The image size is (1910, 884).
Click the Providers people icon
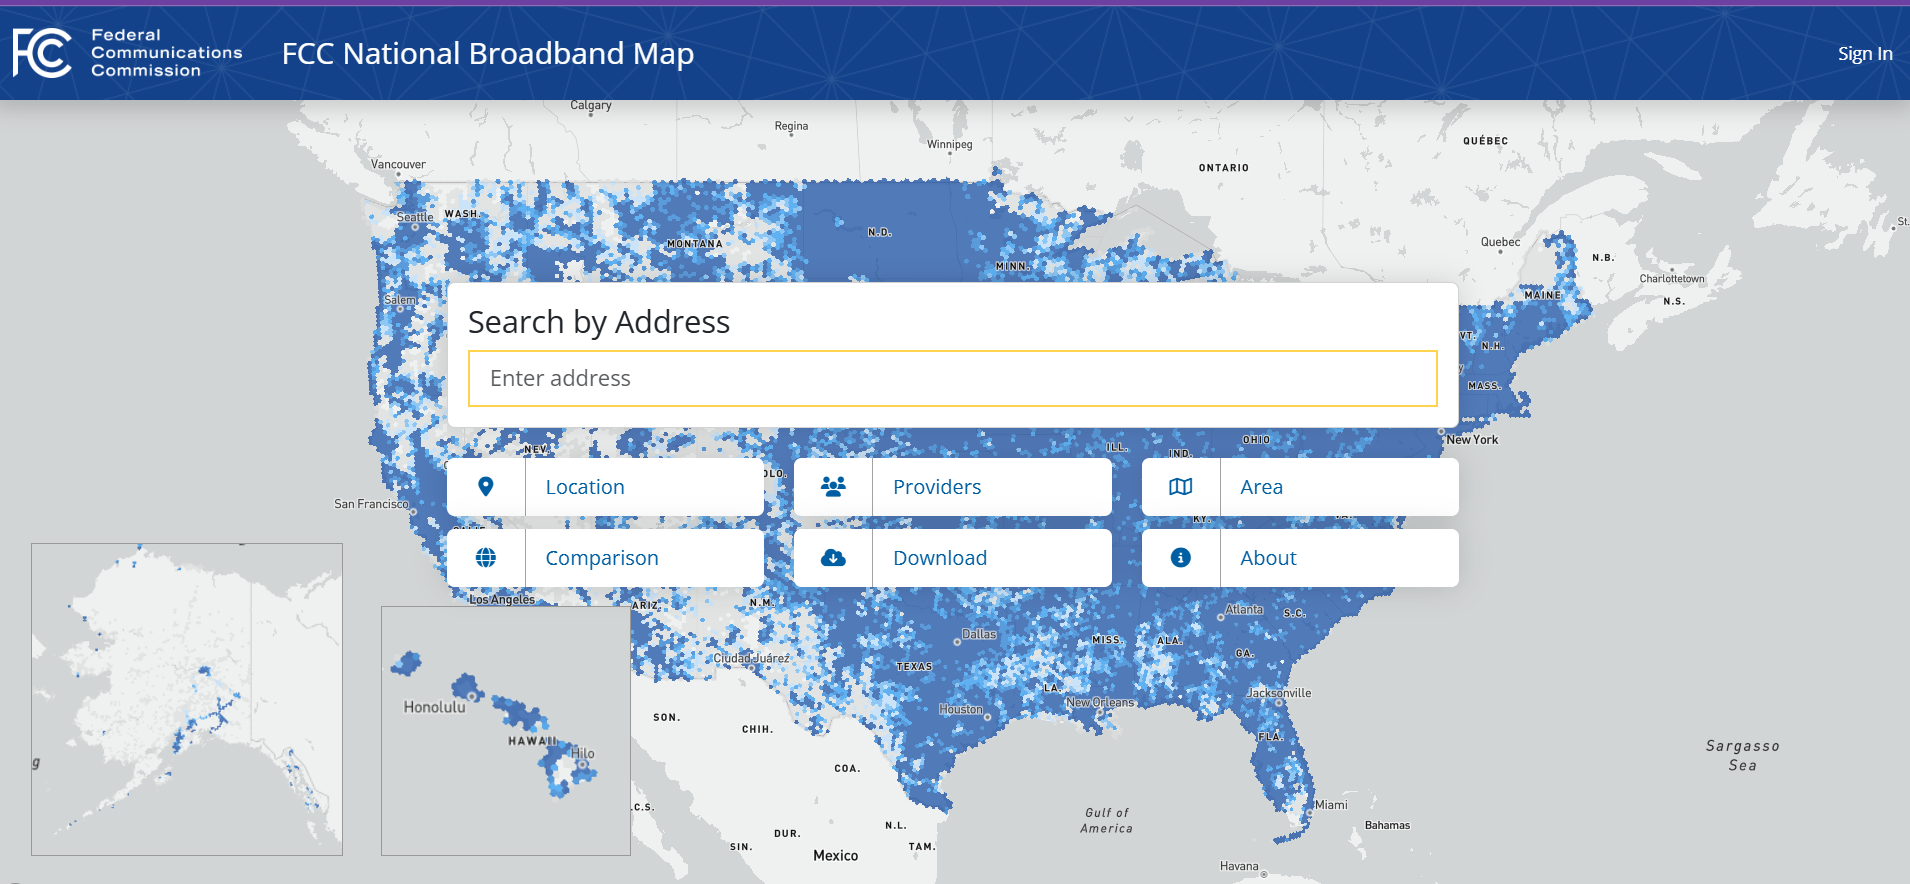click(x=833, y=487)
